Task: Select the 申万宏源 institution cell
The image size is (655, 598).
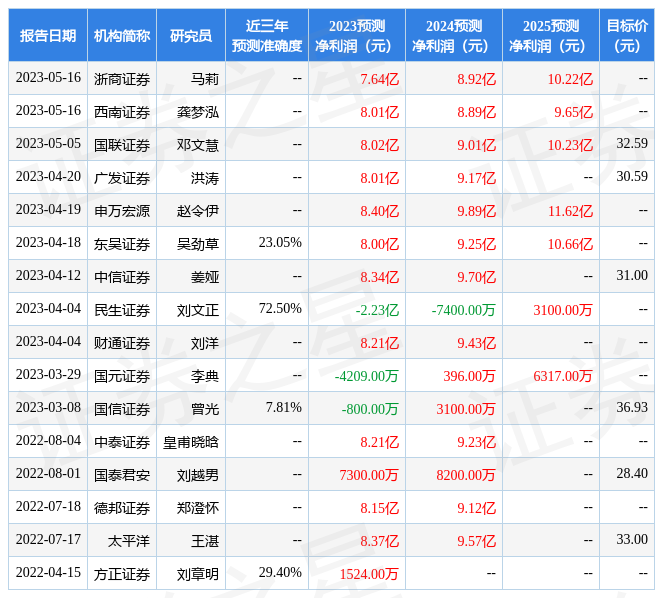Action: coord(122,211)
